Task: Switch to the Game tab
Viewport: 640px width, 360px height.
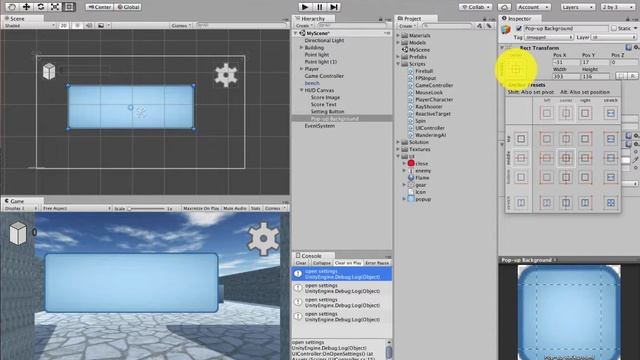Action: point(22,201)
